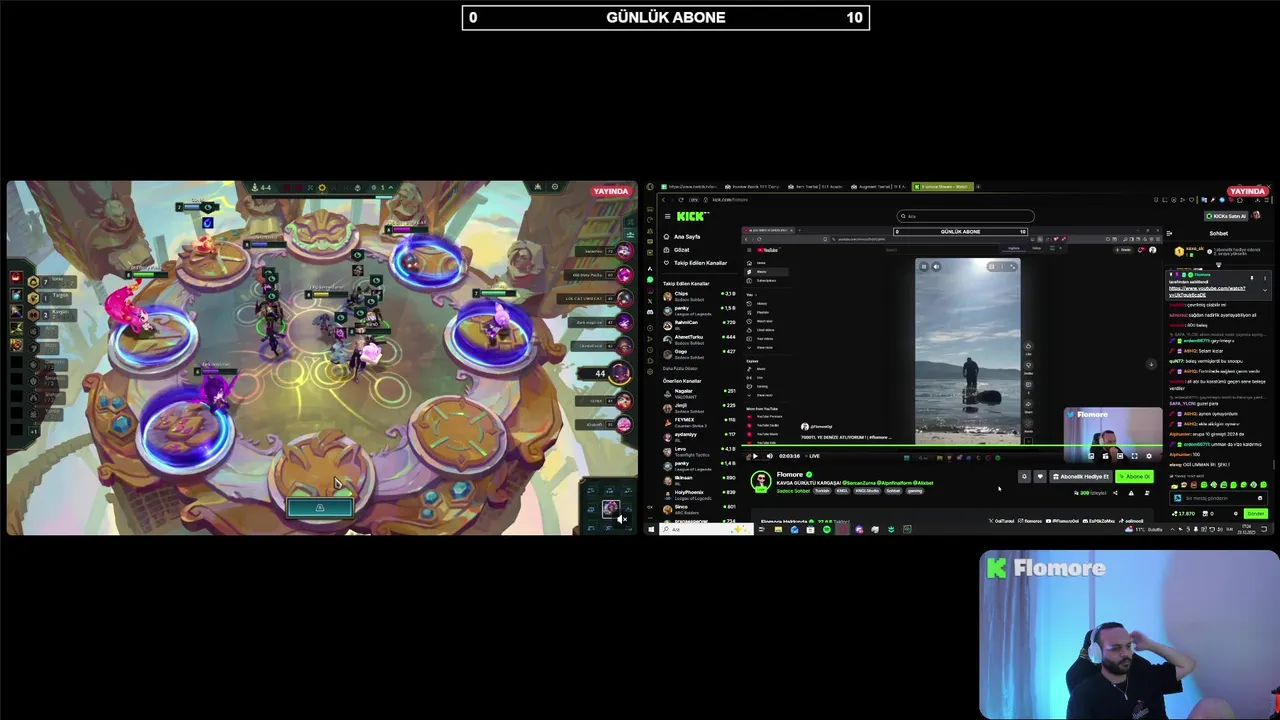Toggle the heart follow button for Flomore

click(x=1040, y=477)
